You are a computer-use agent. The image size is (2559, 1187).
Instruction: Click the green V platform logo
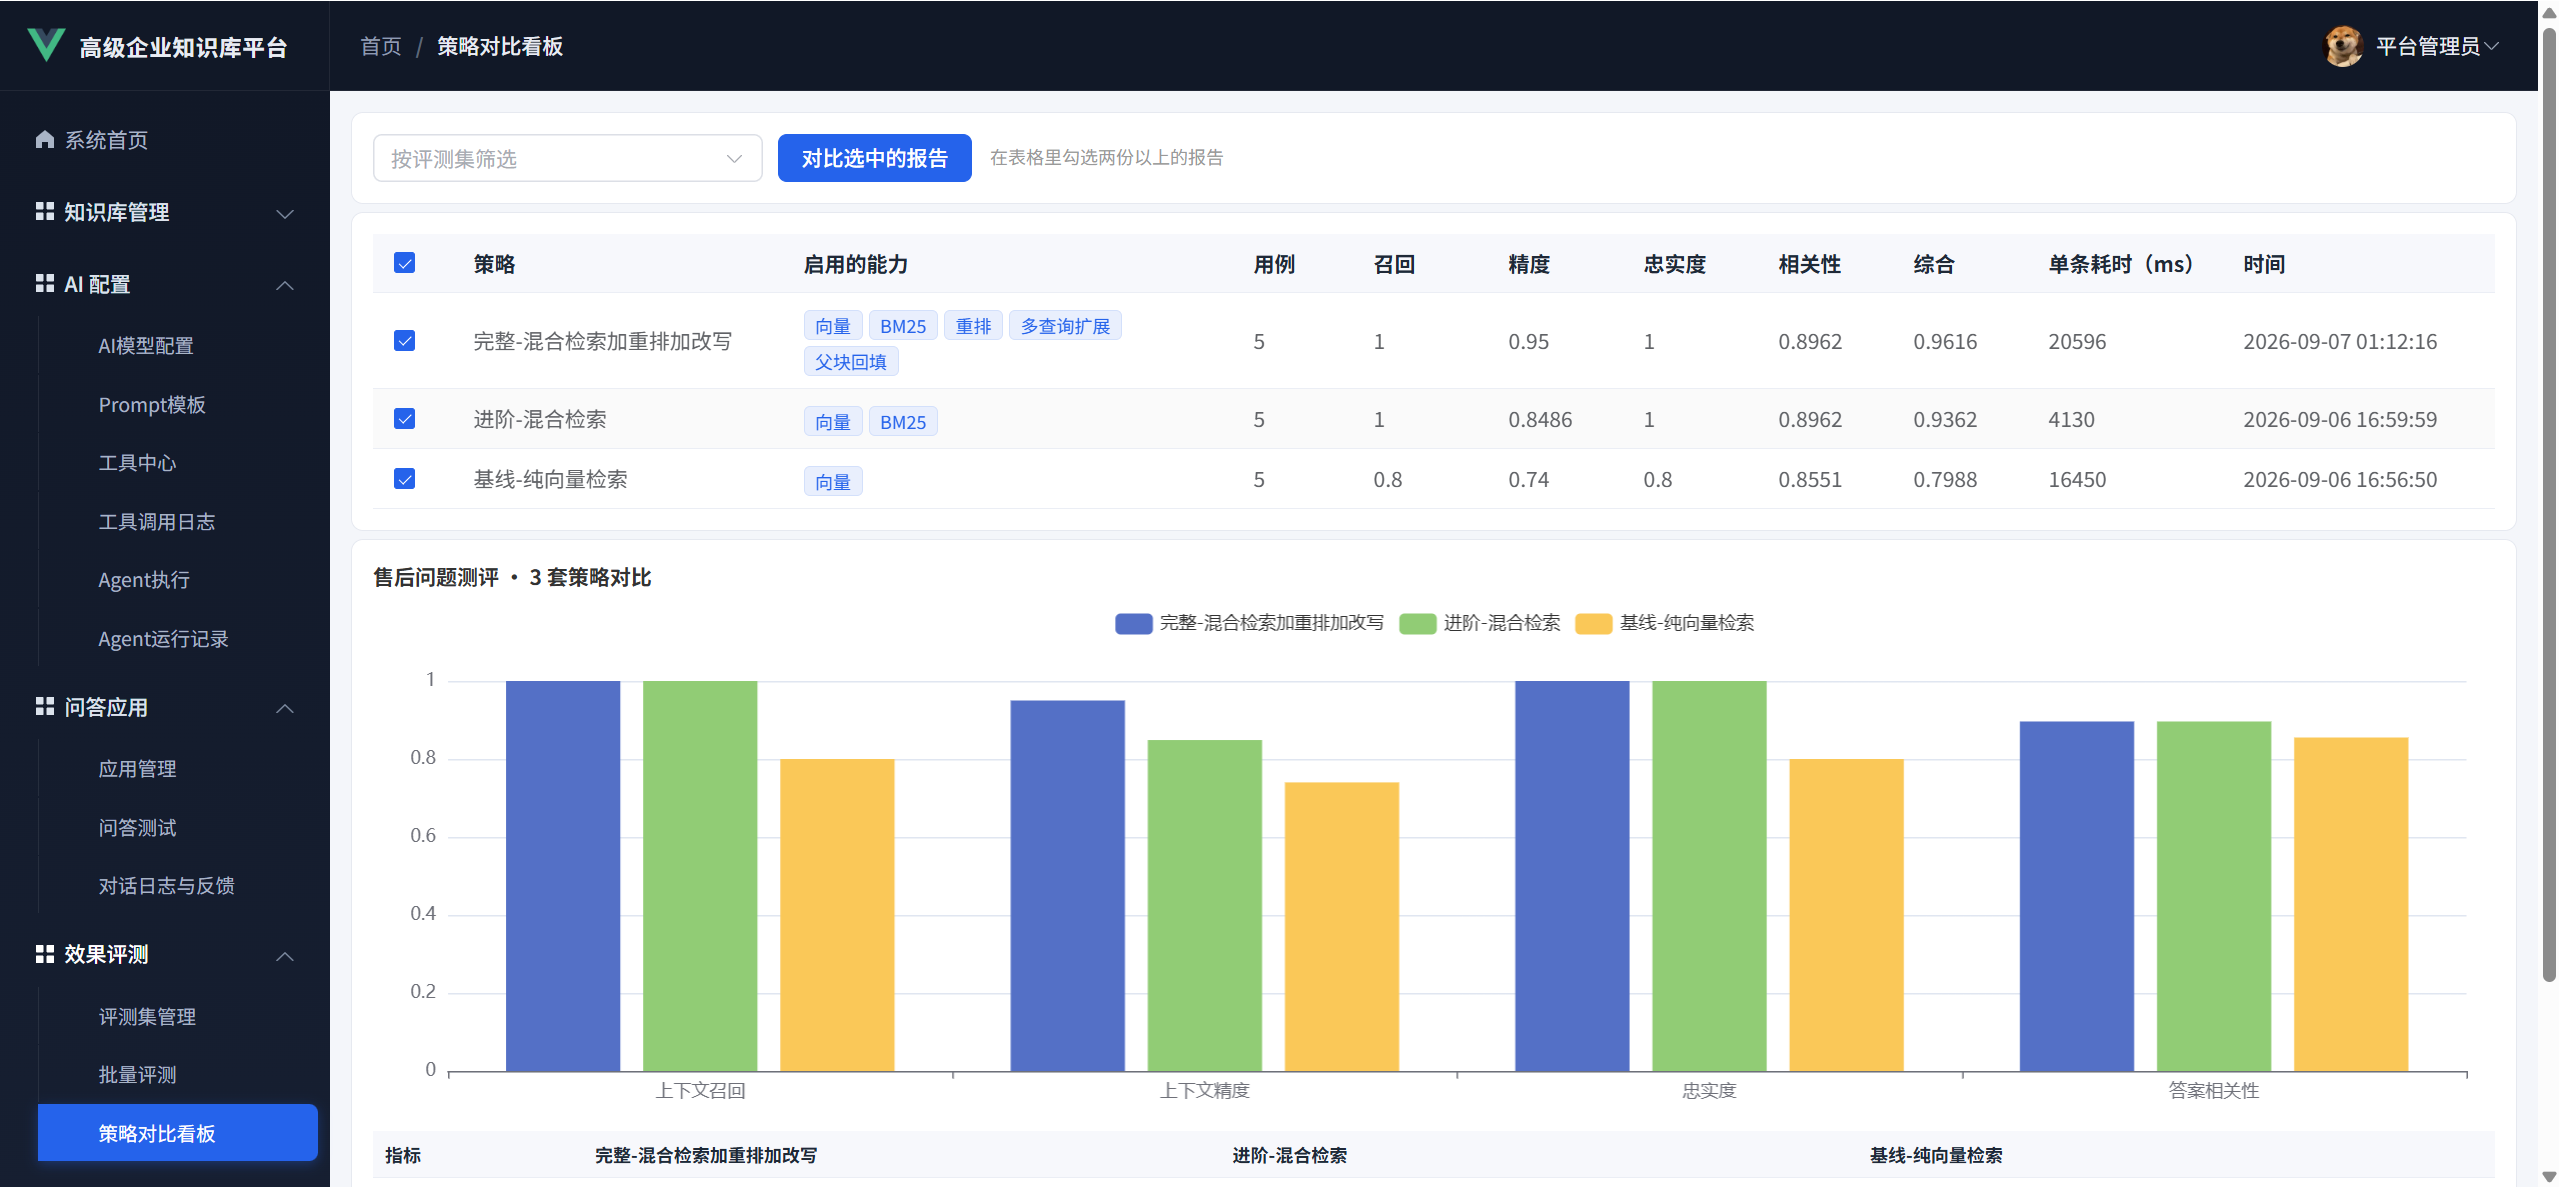point(46,45)
